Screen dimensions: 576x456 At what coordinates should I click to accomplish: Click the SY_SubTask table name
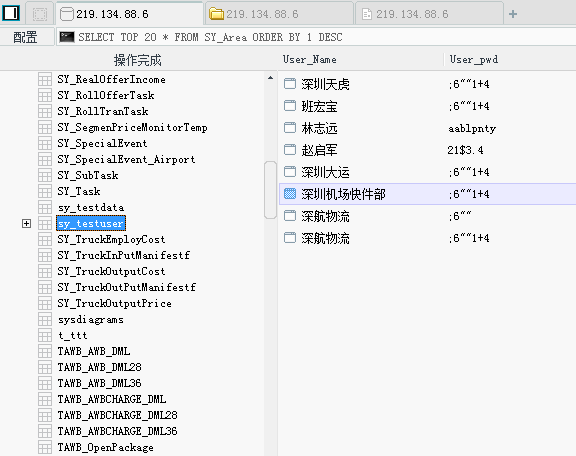click(x=88, y=175)
